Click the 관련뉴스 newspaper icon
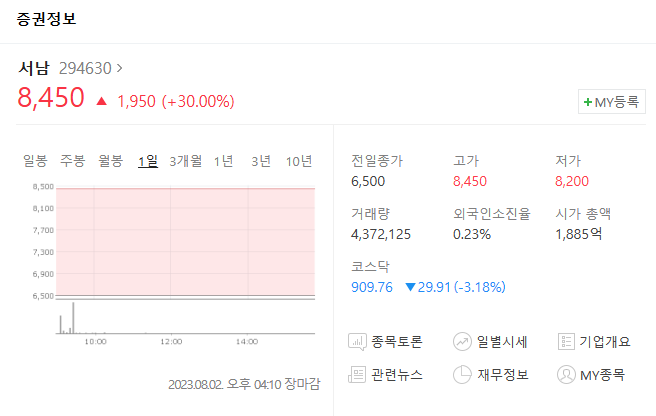The image size is (656, 416). 357,375
